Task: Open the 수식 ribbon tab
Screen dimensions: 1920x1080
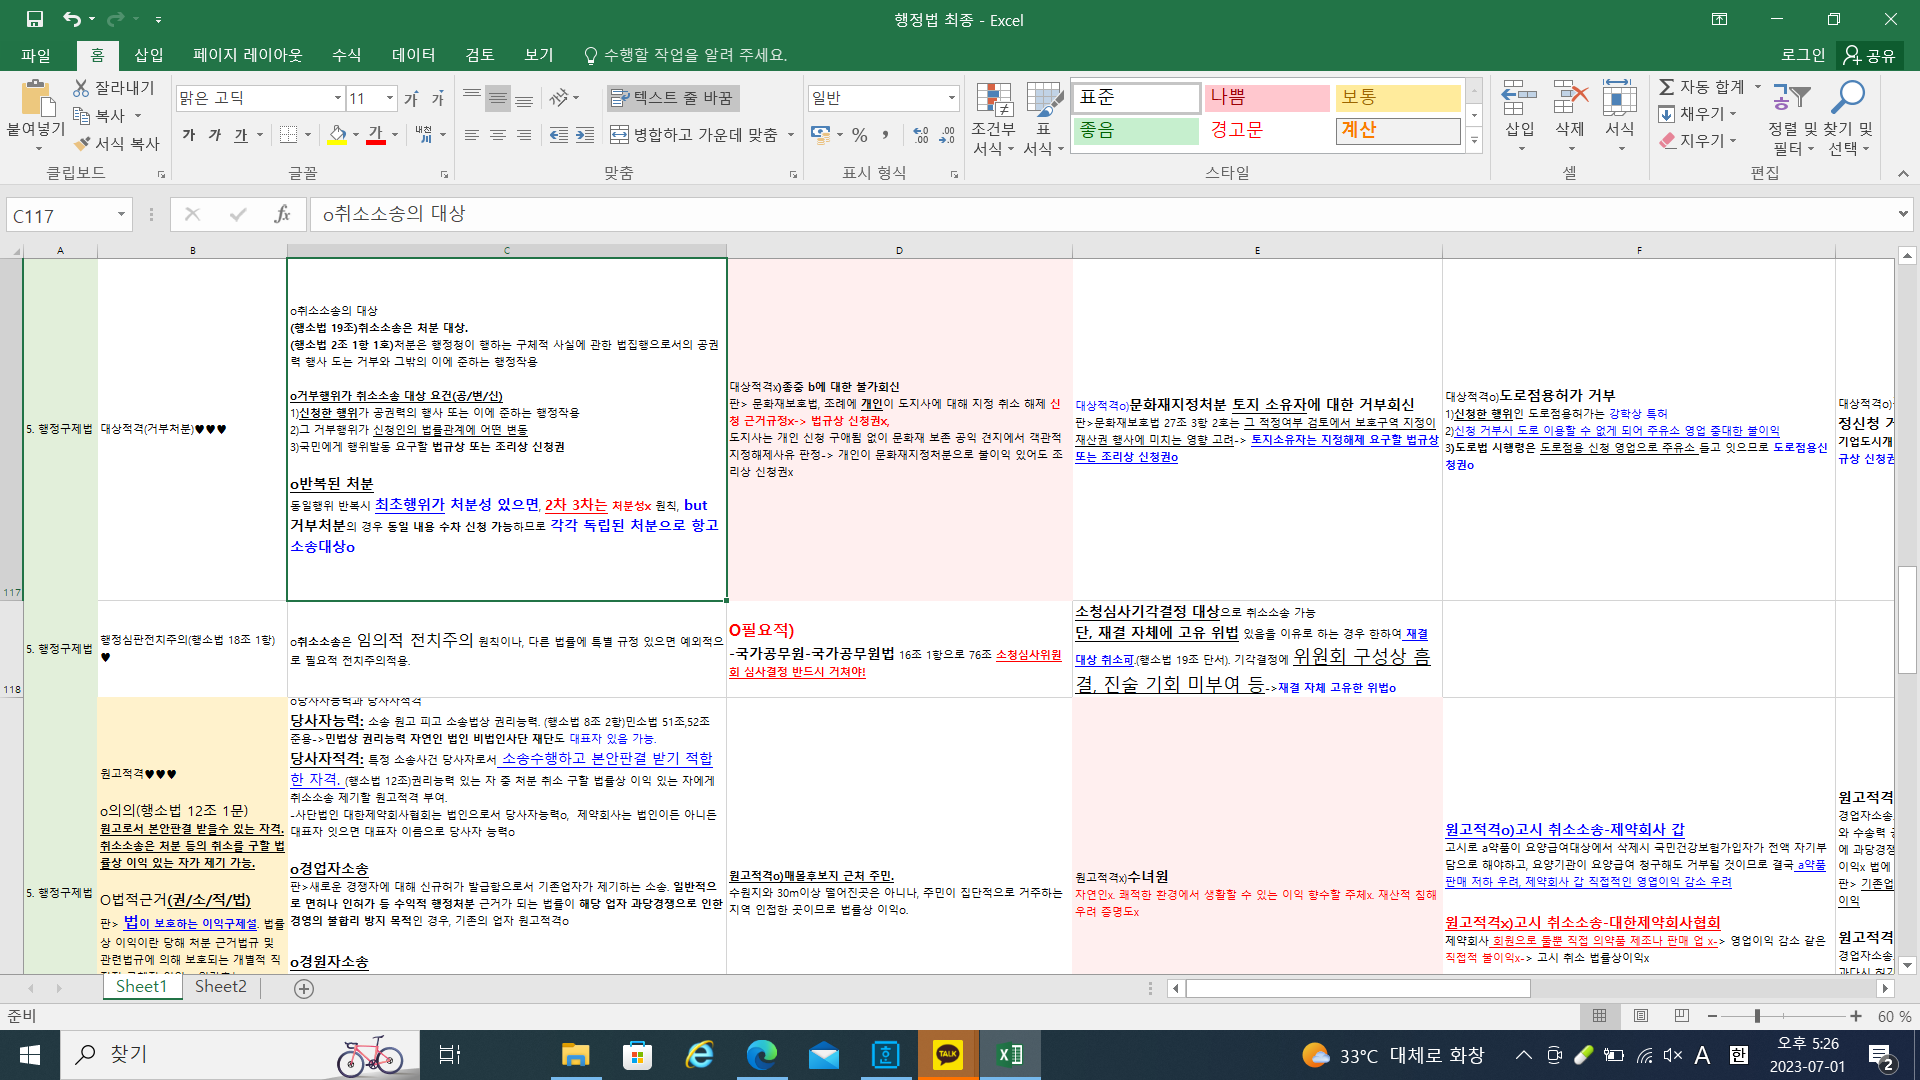Action: [346, 55]
